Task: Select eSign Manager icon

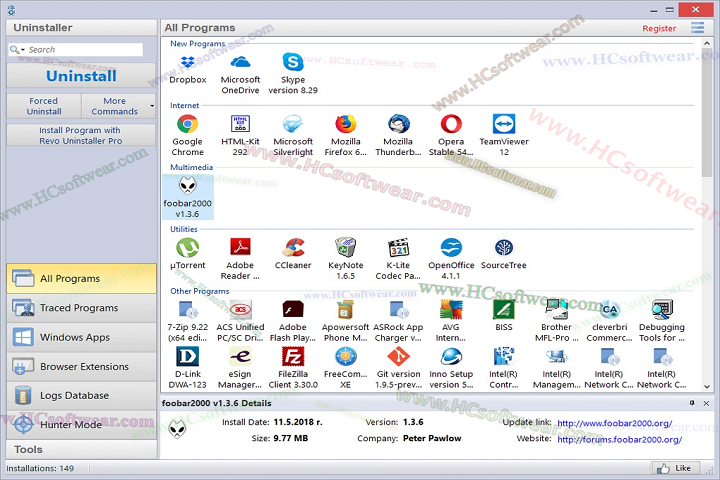Action: click(240, 356)
